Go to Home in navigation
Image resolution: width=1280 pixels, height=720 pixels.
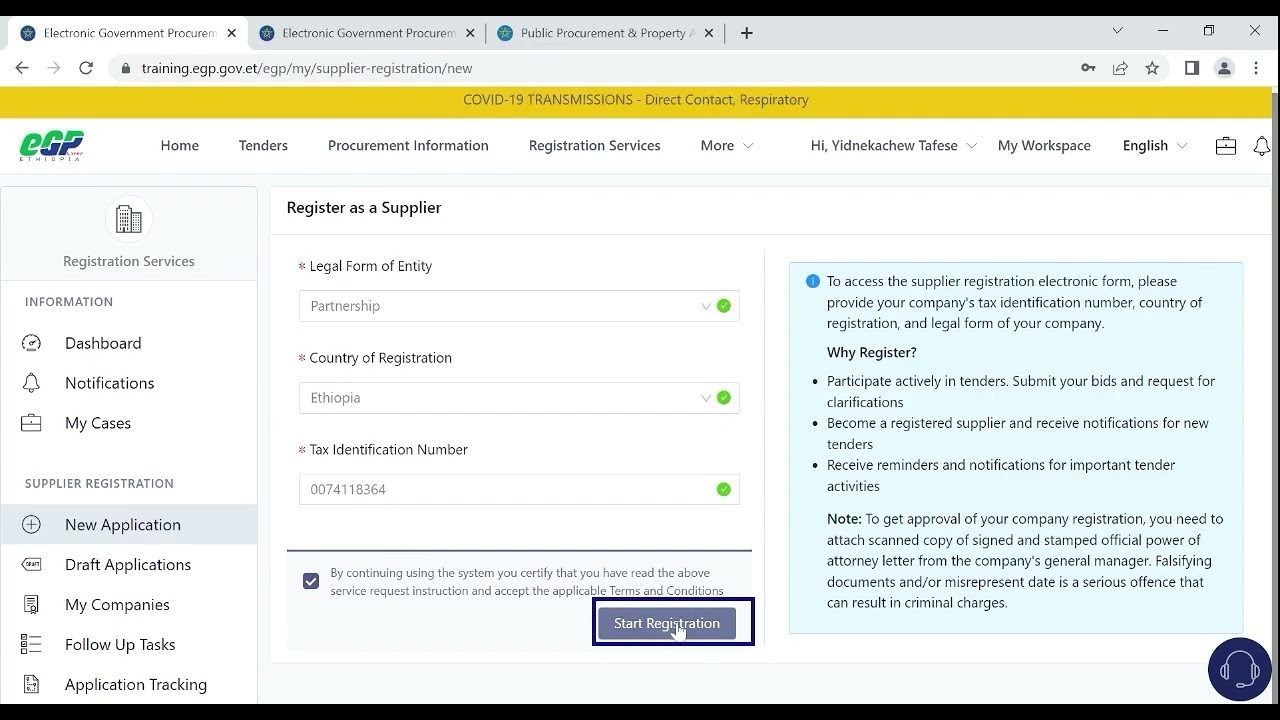(x=180, y=146)
